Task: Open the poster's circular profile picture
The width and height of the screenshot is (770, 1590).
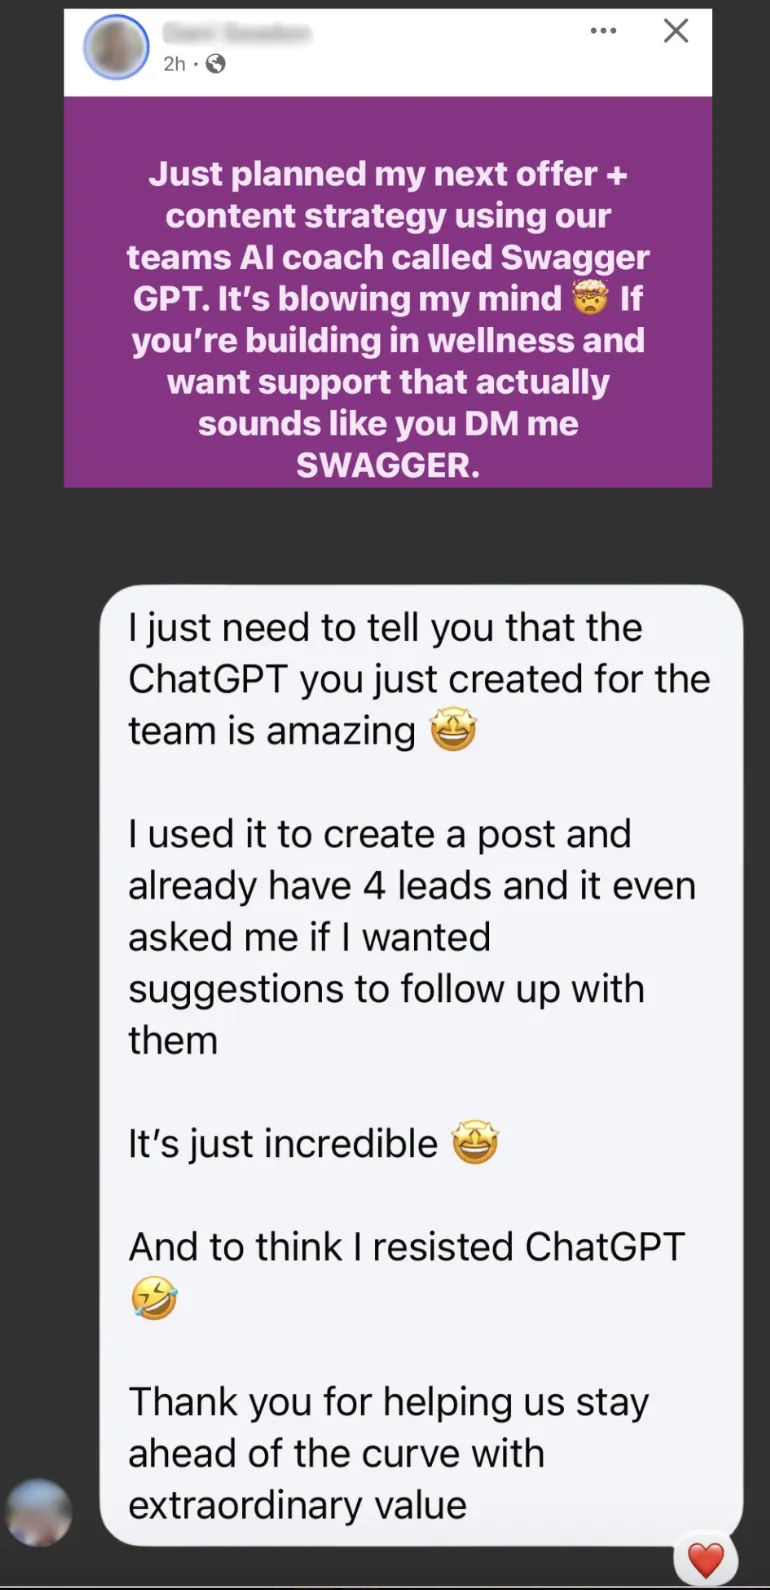Action: 116,47
